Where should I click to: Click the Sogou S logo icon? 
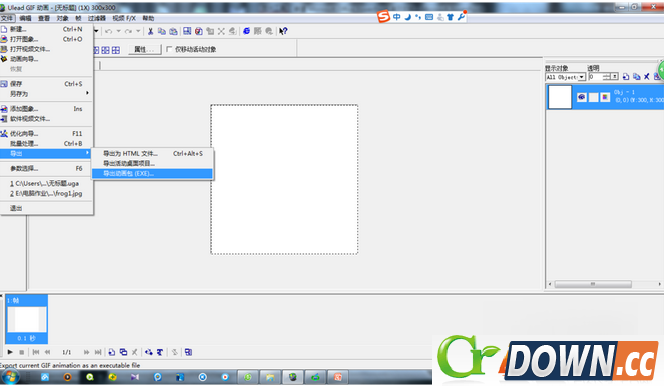pyautogui.click(x=383, y=17)
